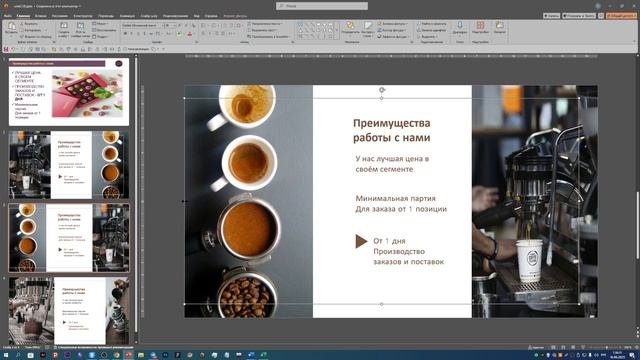
Task: Select the first slide thumbnail with chocolates
Action: pyautogui.click(x=69, y=92)
